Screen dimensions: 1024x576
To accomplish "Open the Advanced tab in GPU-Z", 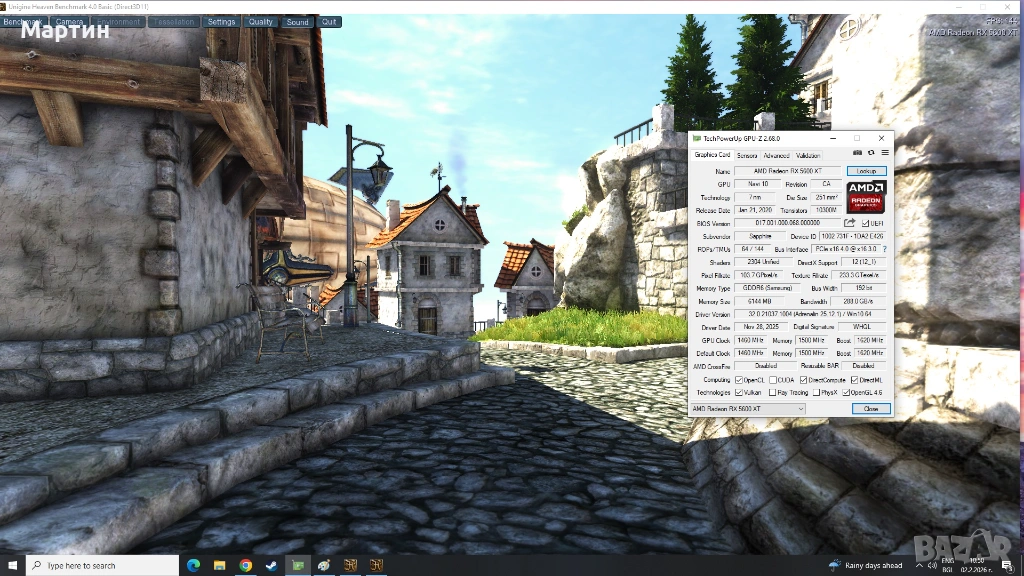I will (776, 156).
